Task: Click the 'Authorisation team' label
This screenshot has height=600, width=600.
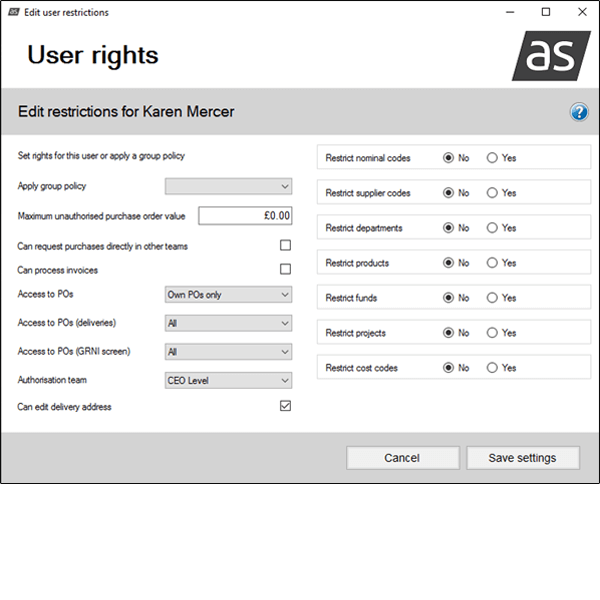Action: (x=52, y=380)
